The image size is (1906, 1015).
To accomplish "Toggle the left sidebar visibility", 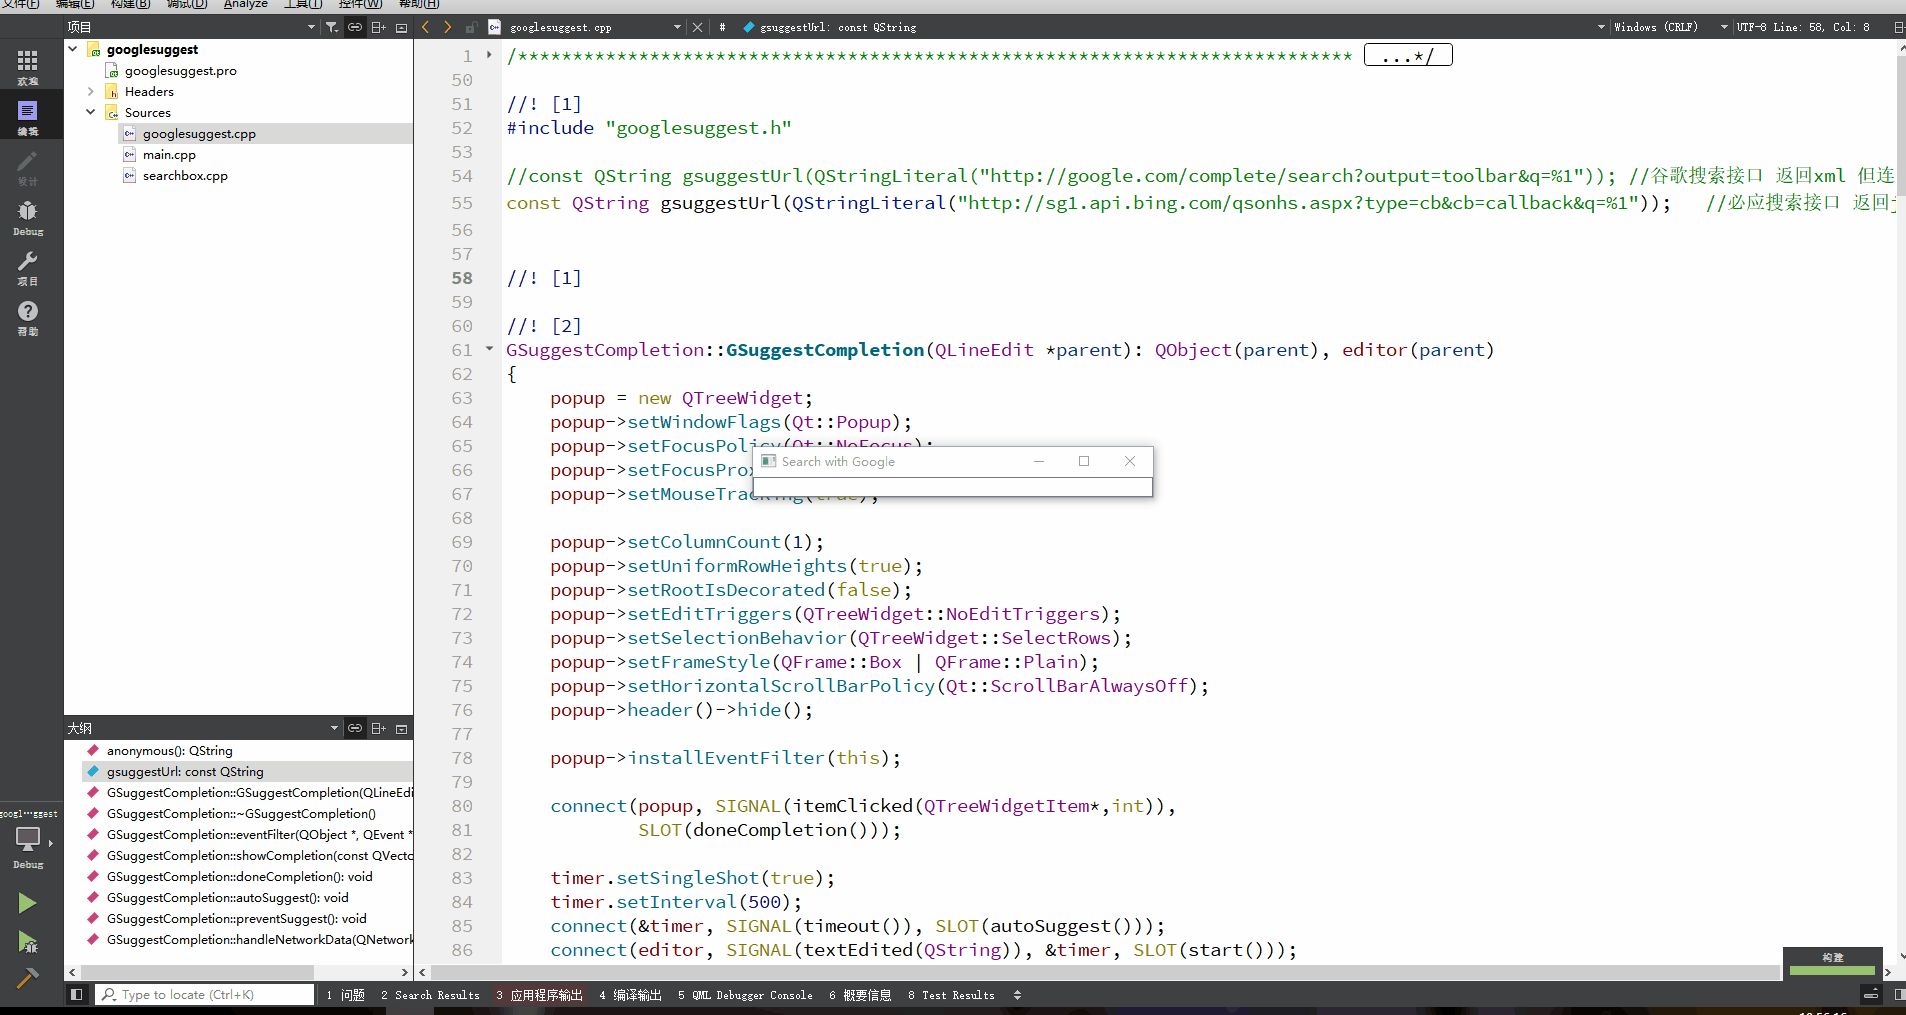I will pyautogui.click(x=76, y=995).
